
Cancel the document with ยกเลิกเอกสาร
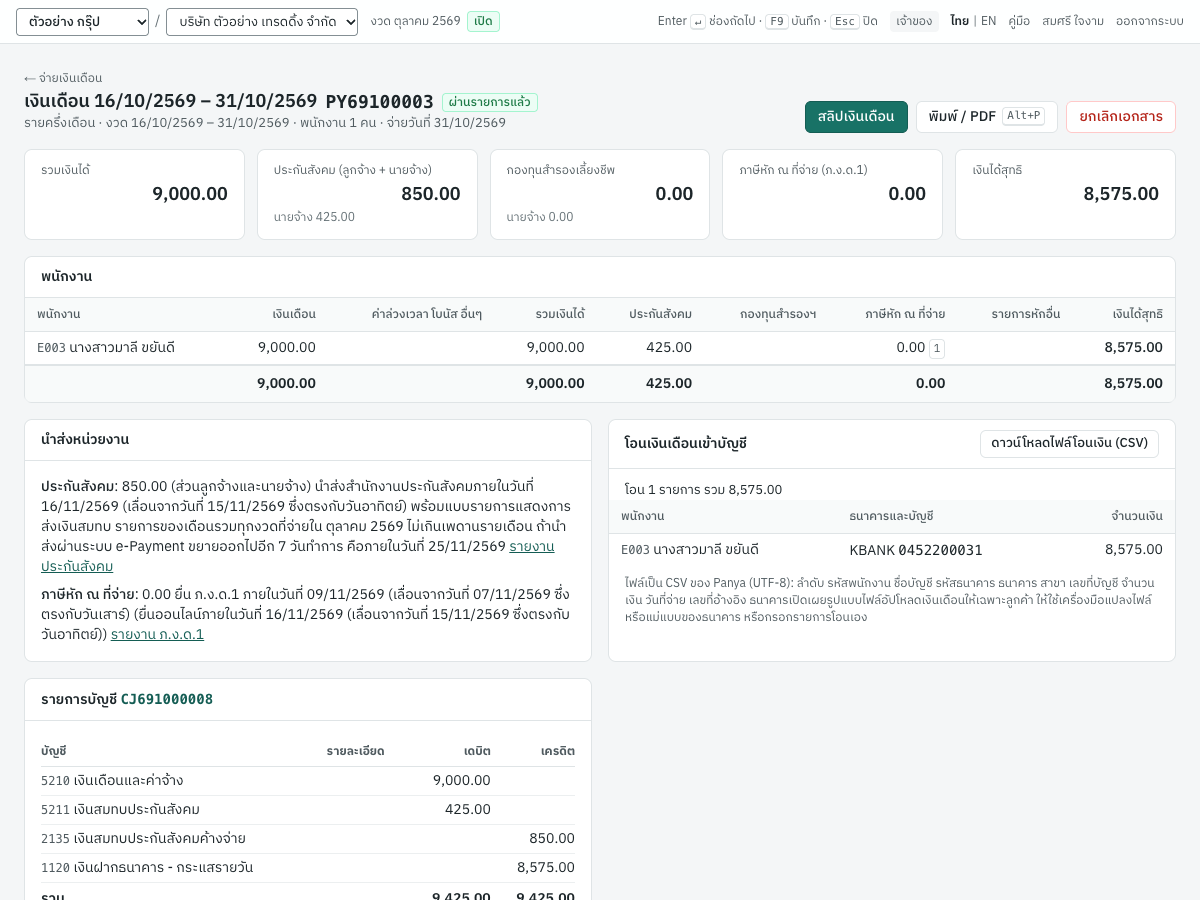pos(1121,117)
